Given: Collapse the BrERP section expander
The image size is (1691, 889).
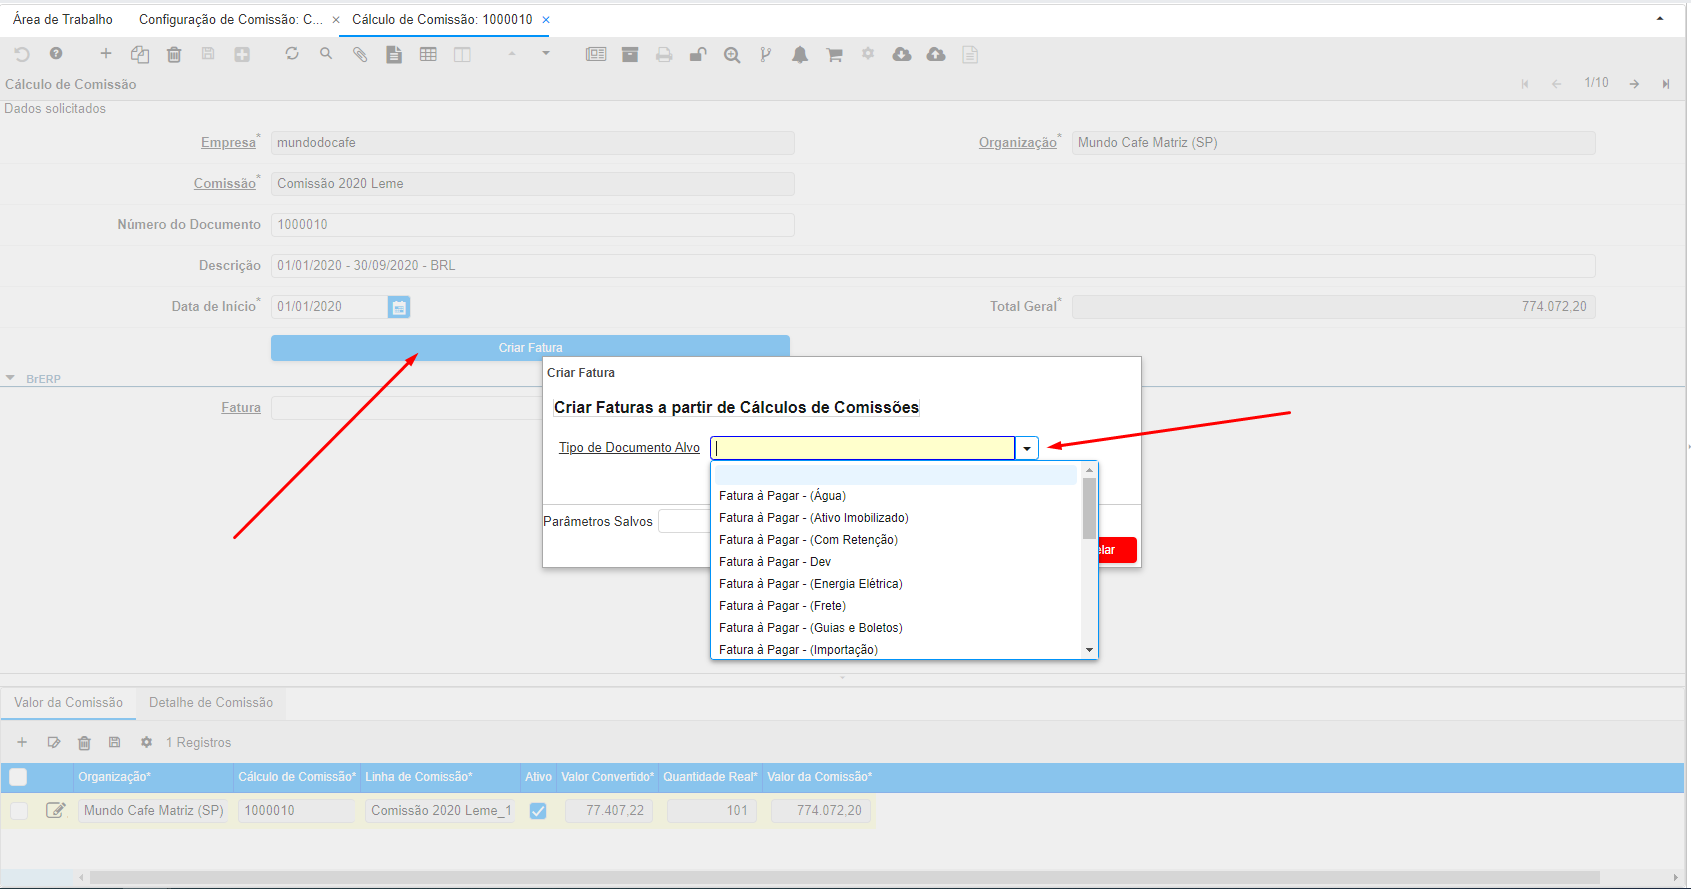Looking at the screenshot, I should pos(11,379).
